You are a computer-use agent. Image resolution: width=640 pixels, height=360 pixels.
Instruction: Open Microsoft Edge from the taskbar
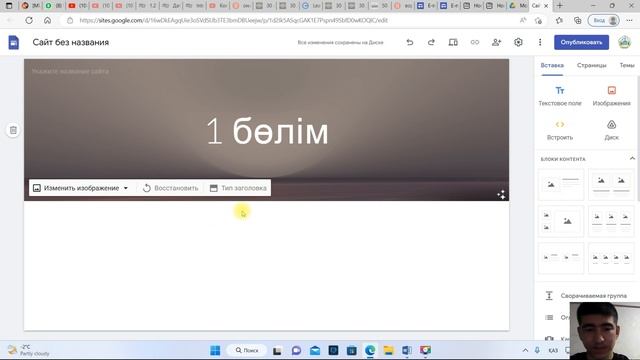pos(370,350)
